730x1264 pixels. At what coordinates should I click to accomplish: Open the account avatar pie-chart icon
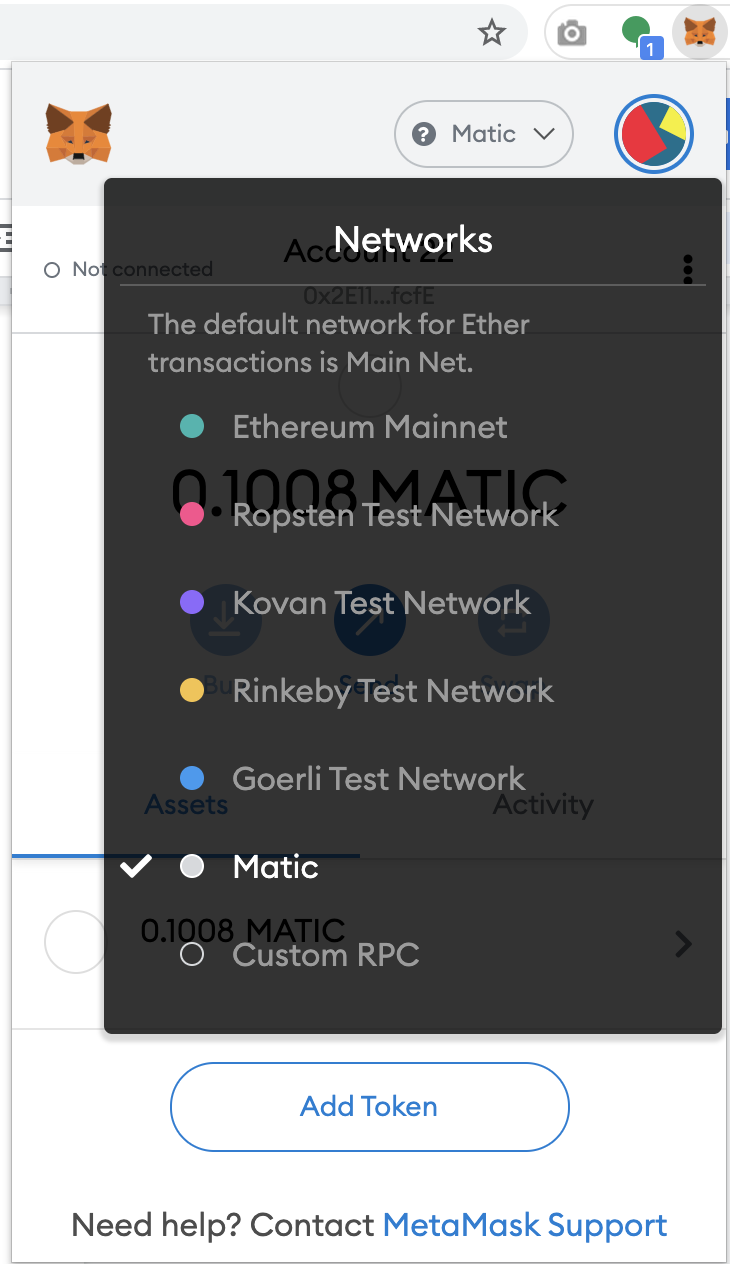654,134
